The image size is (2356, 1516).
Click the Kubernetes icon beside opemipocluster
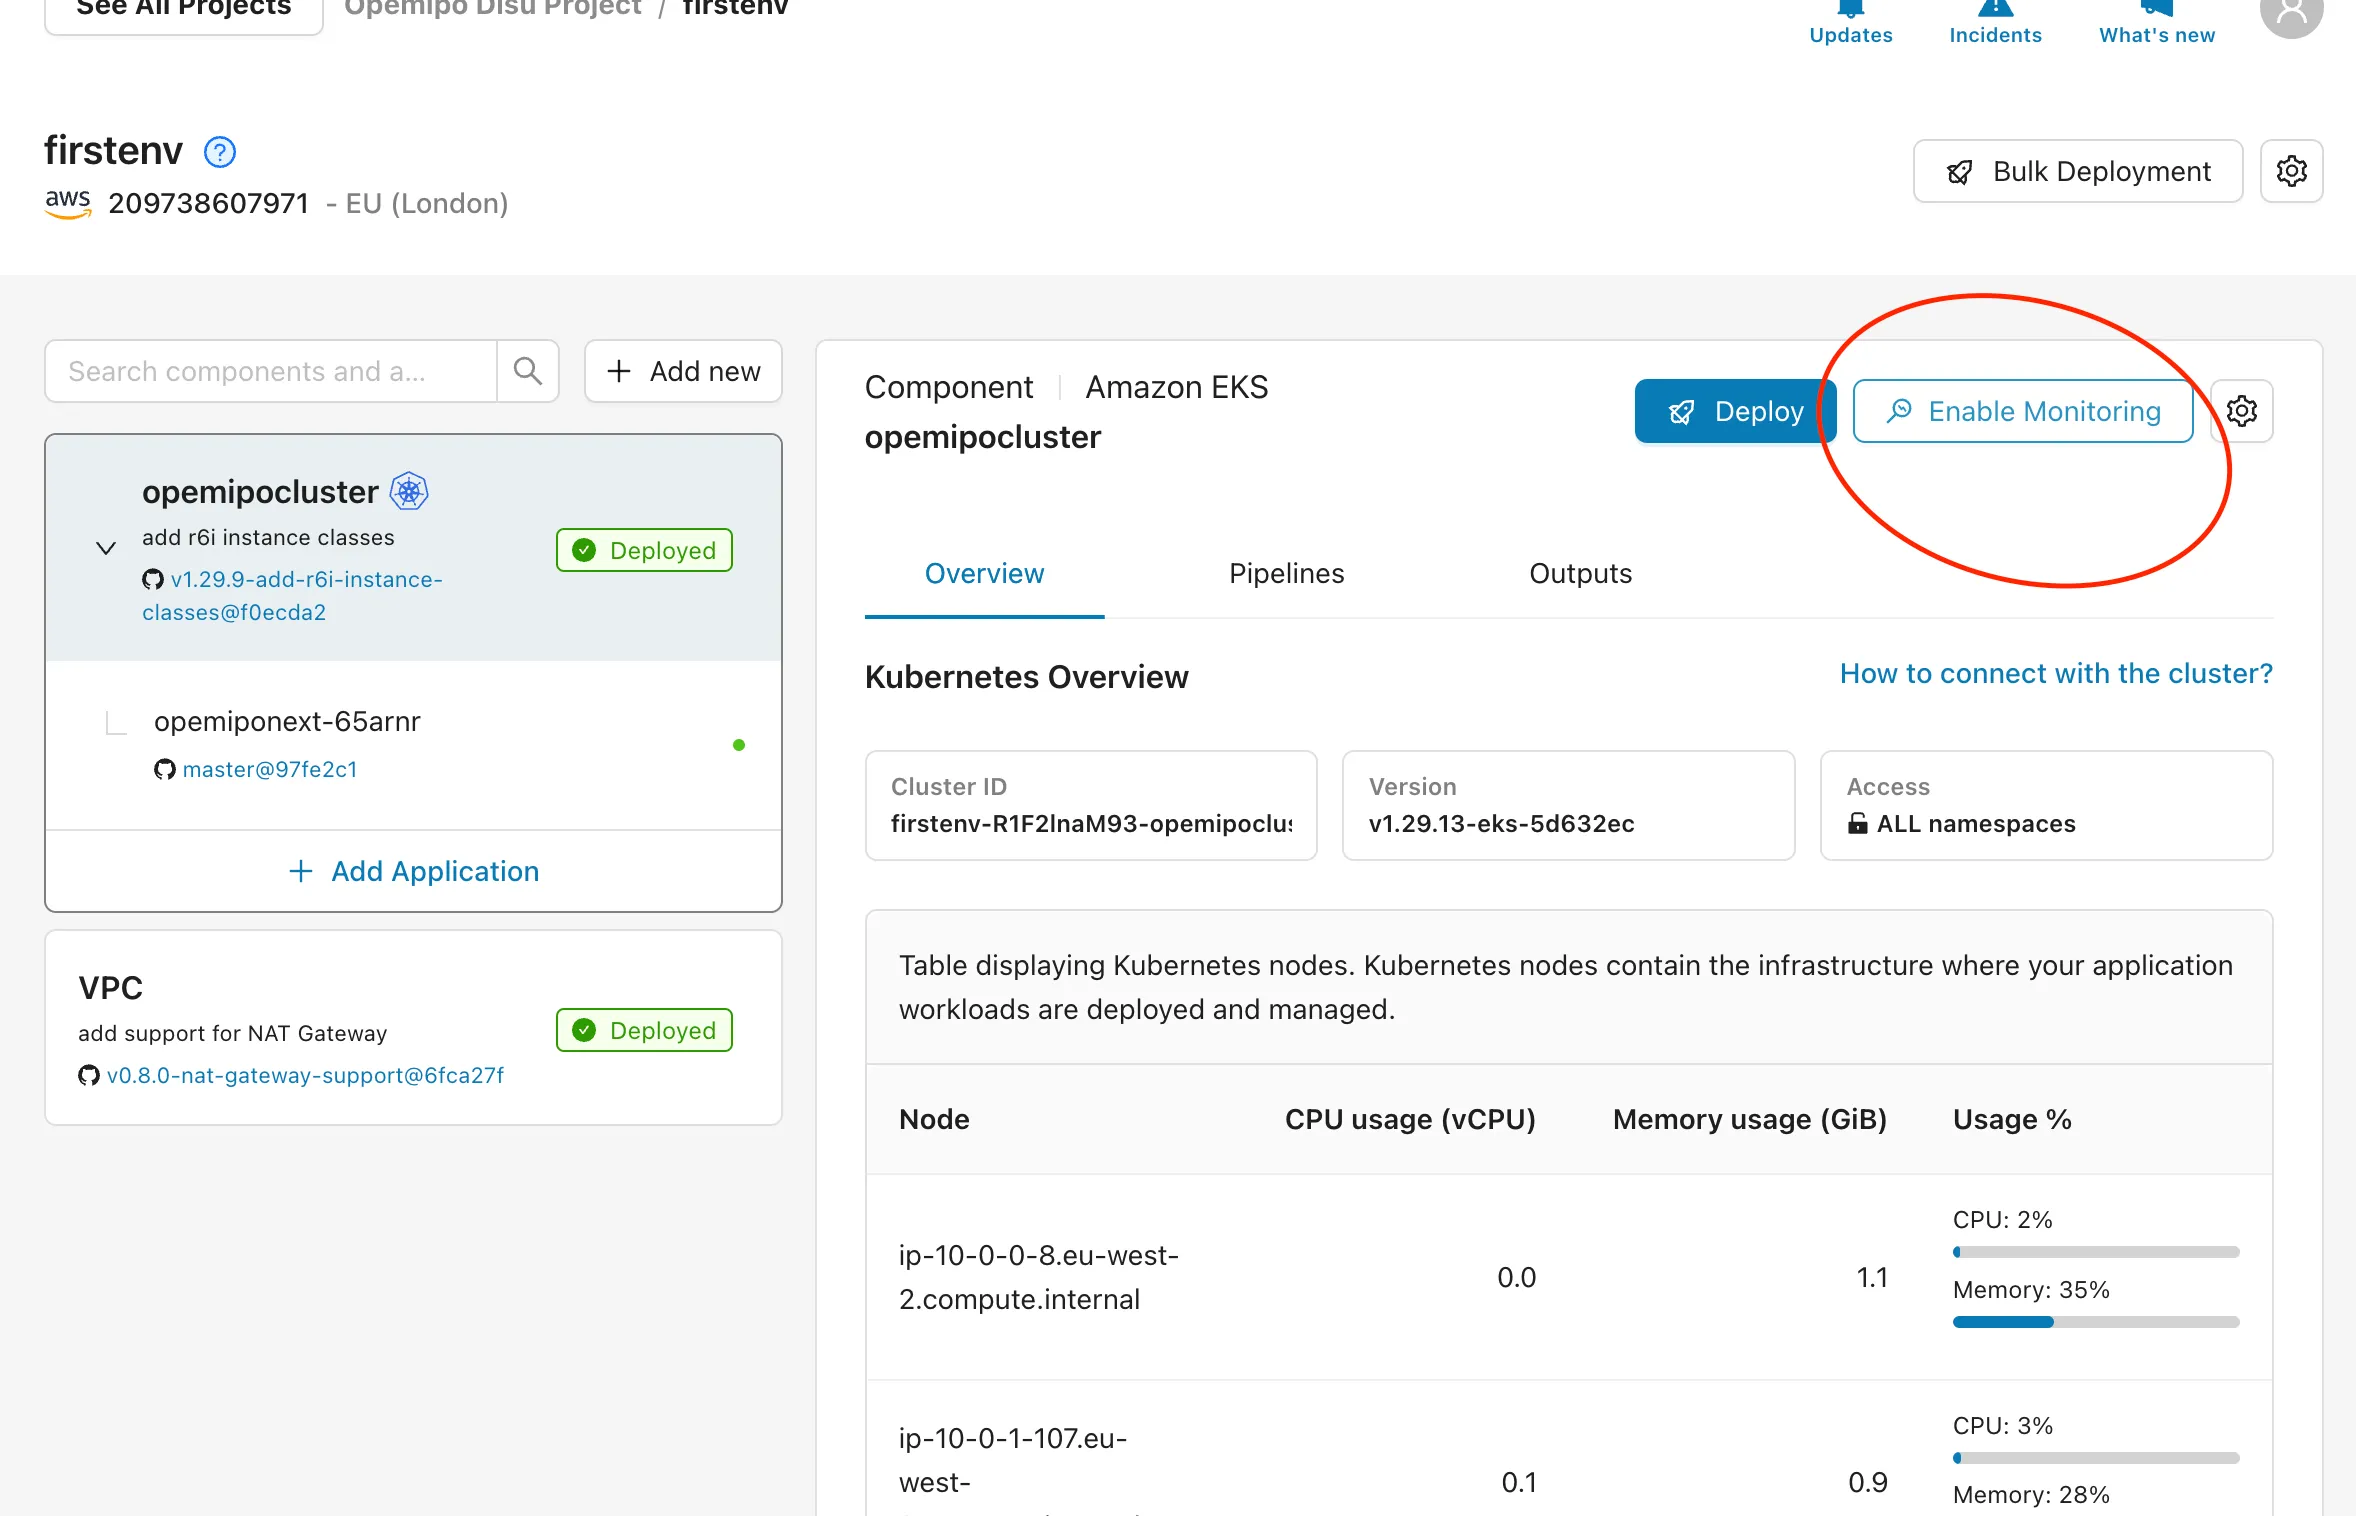pyautogui.click(x=409, y=491)
